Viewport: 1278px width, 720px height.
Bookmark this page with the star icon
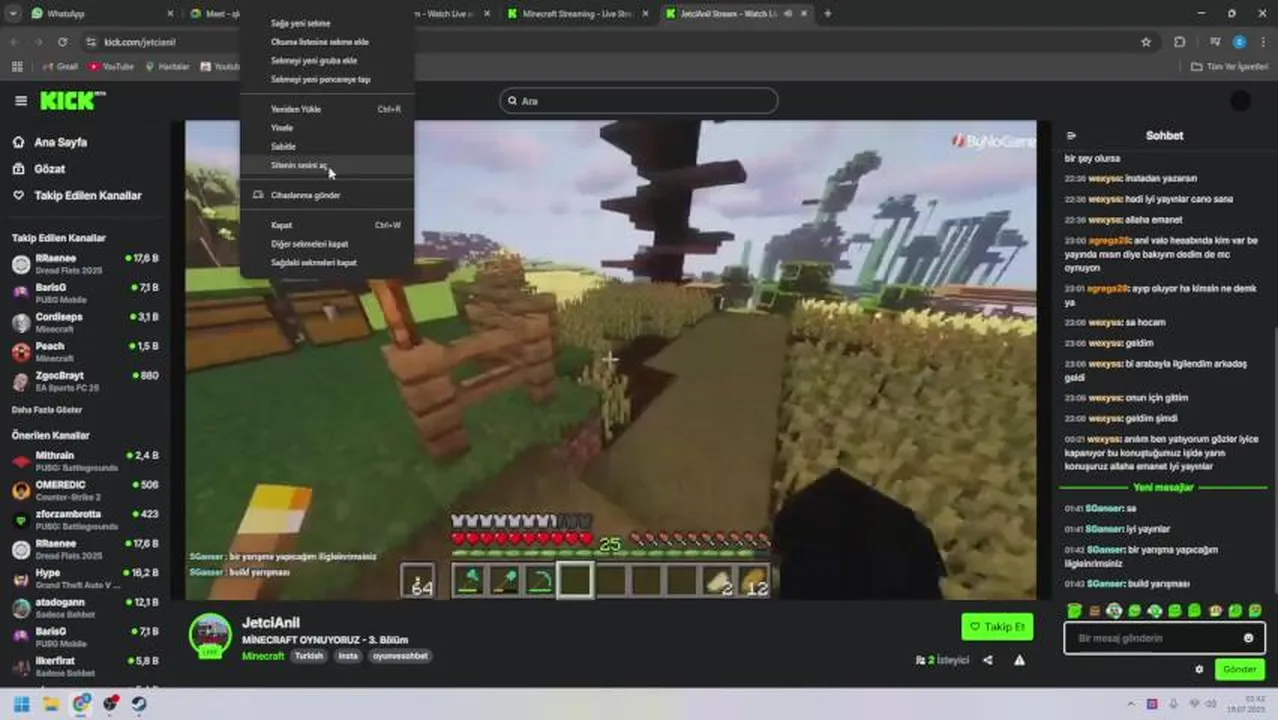pos(1146,42)
